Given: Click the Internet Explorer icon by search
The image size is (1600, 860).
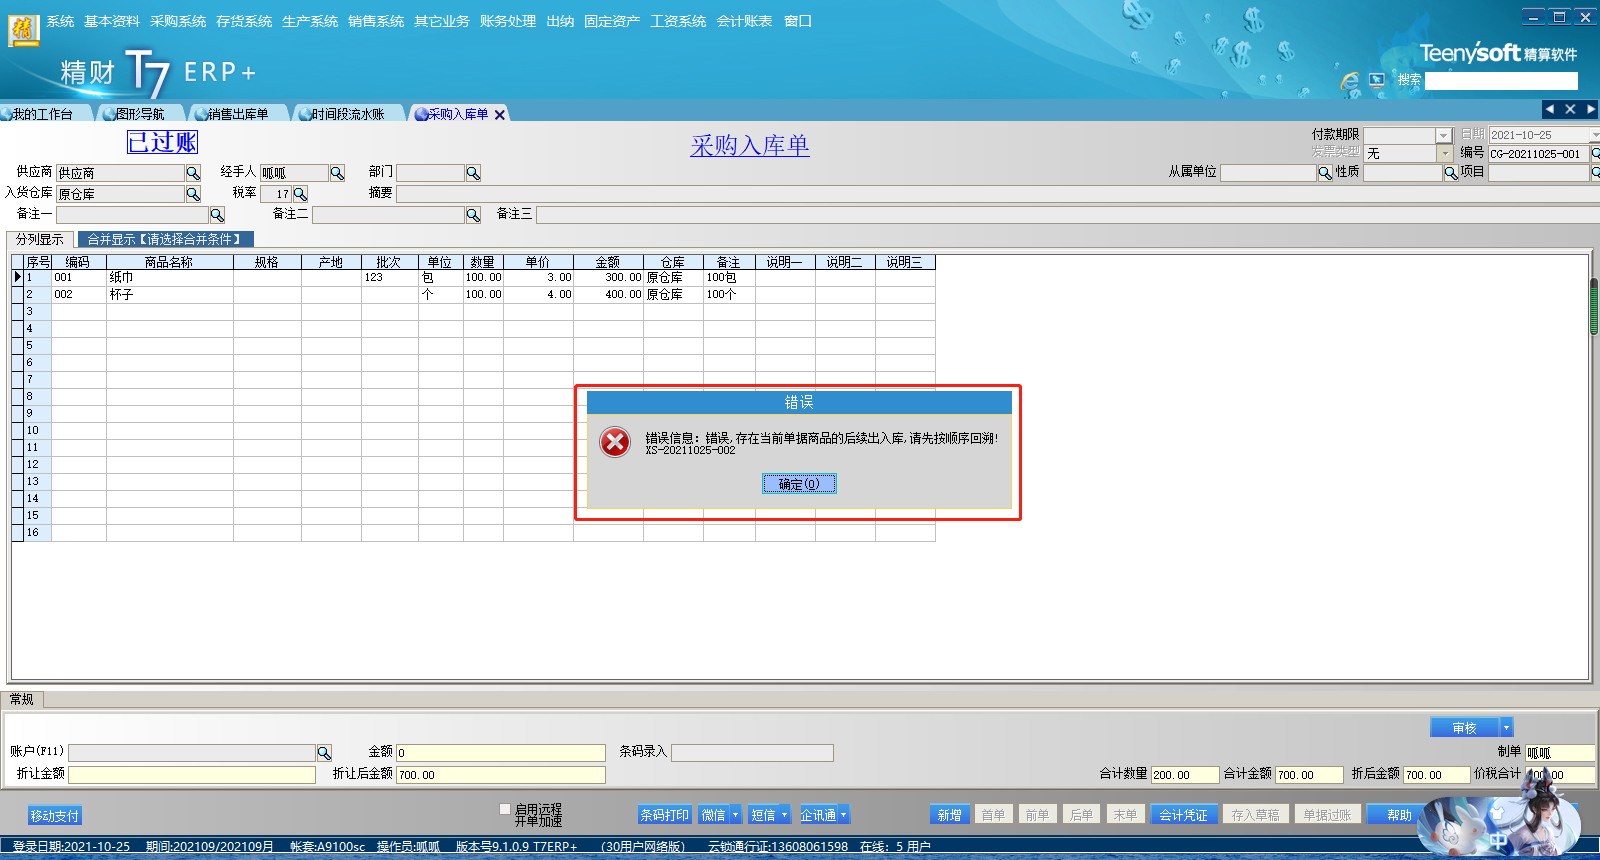Looking at the screenshot, I should (x=1350, y=80).
